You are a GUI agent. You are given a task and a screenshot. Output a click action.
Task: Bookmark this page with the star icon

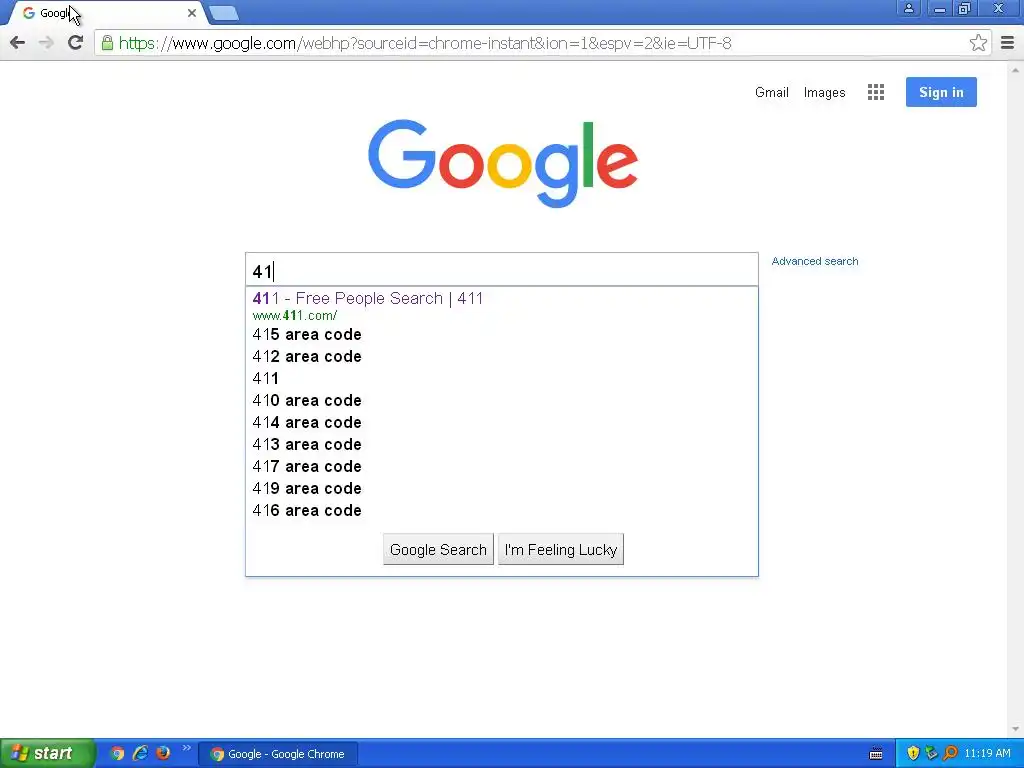click(x=978, y=43)
